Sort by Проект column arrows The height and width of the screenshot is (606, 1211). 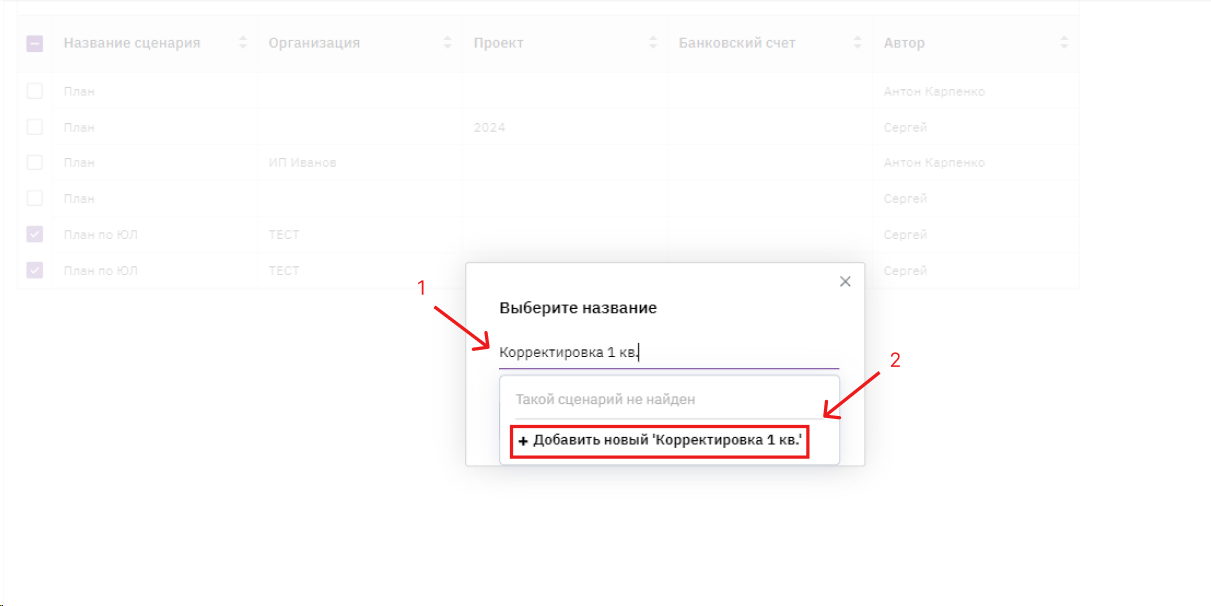click(x=653, y=43)
